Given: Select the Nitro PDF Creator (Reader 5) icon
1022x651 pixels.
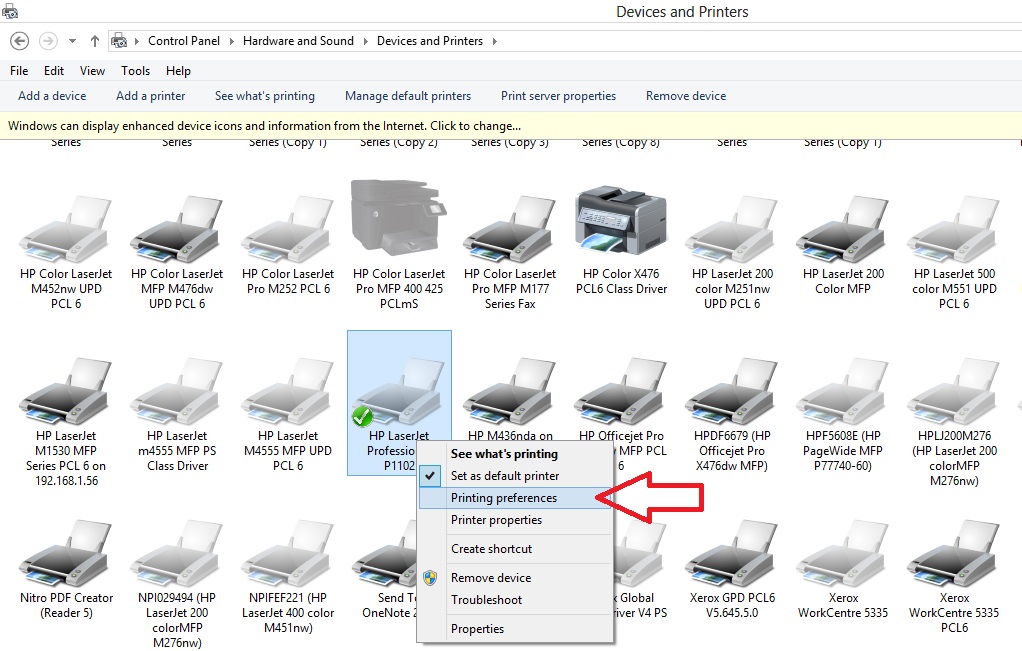Looking at the screenshot, I should tap(66, 554).
